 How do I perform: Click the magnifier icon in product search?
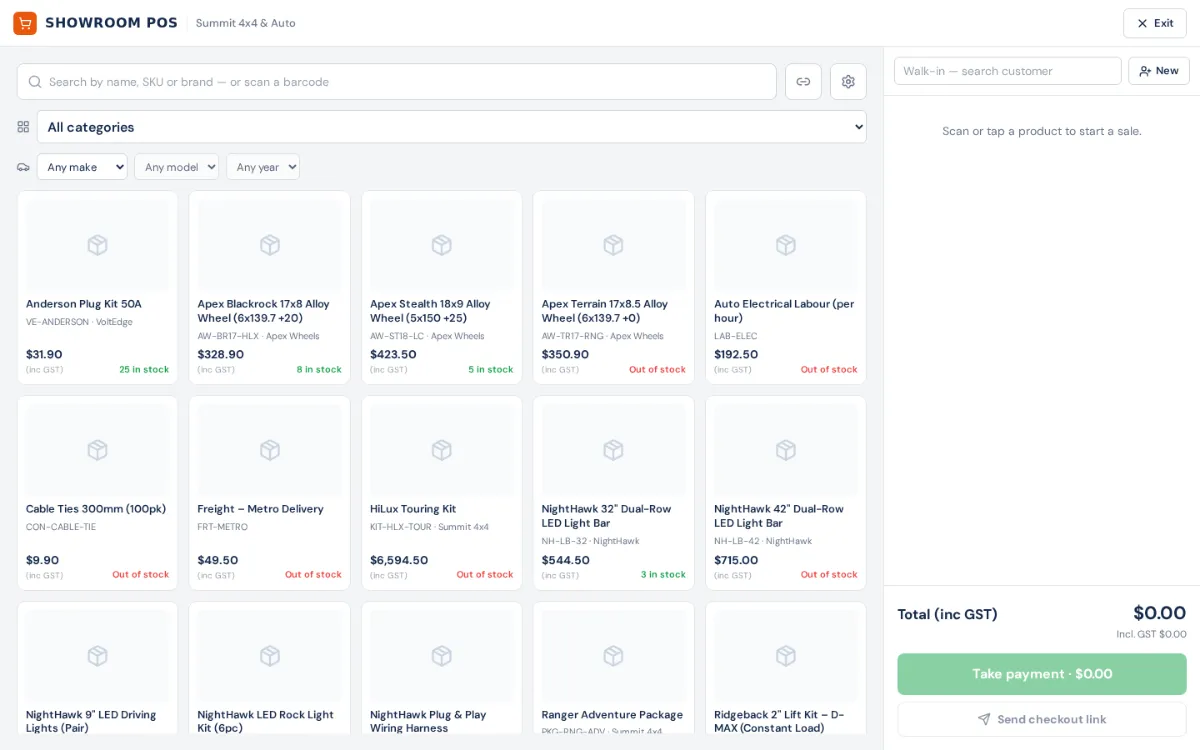pyautogui.click(x=35, y=82)
